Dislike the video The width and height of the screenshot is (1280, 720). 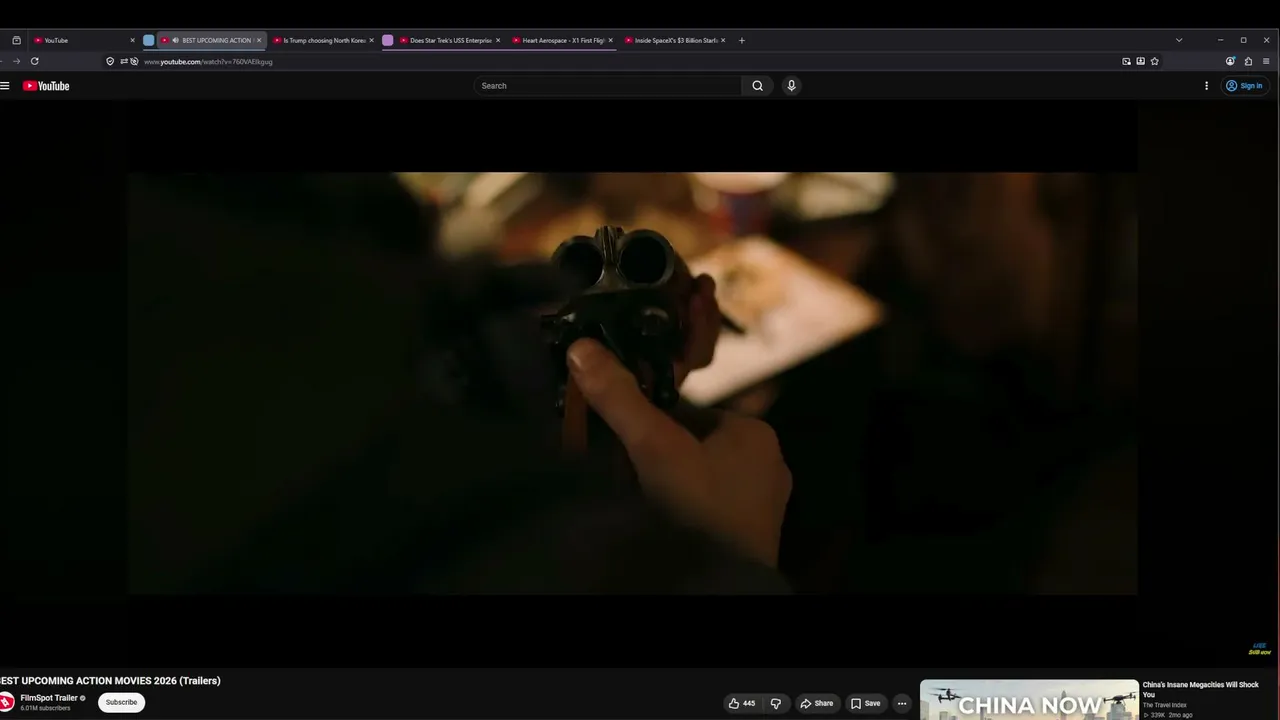[775, 703]
